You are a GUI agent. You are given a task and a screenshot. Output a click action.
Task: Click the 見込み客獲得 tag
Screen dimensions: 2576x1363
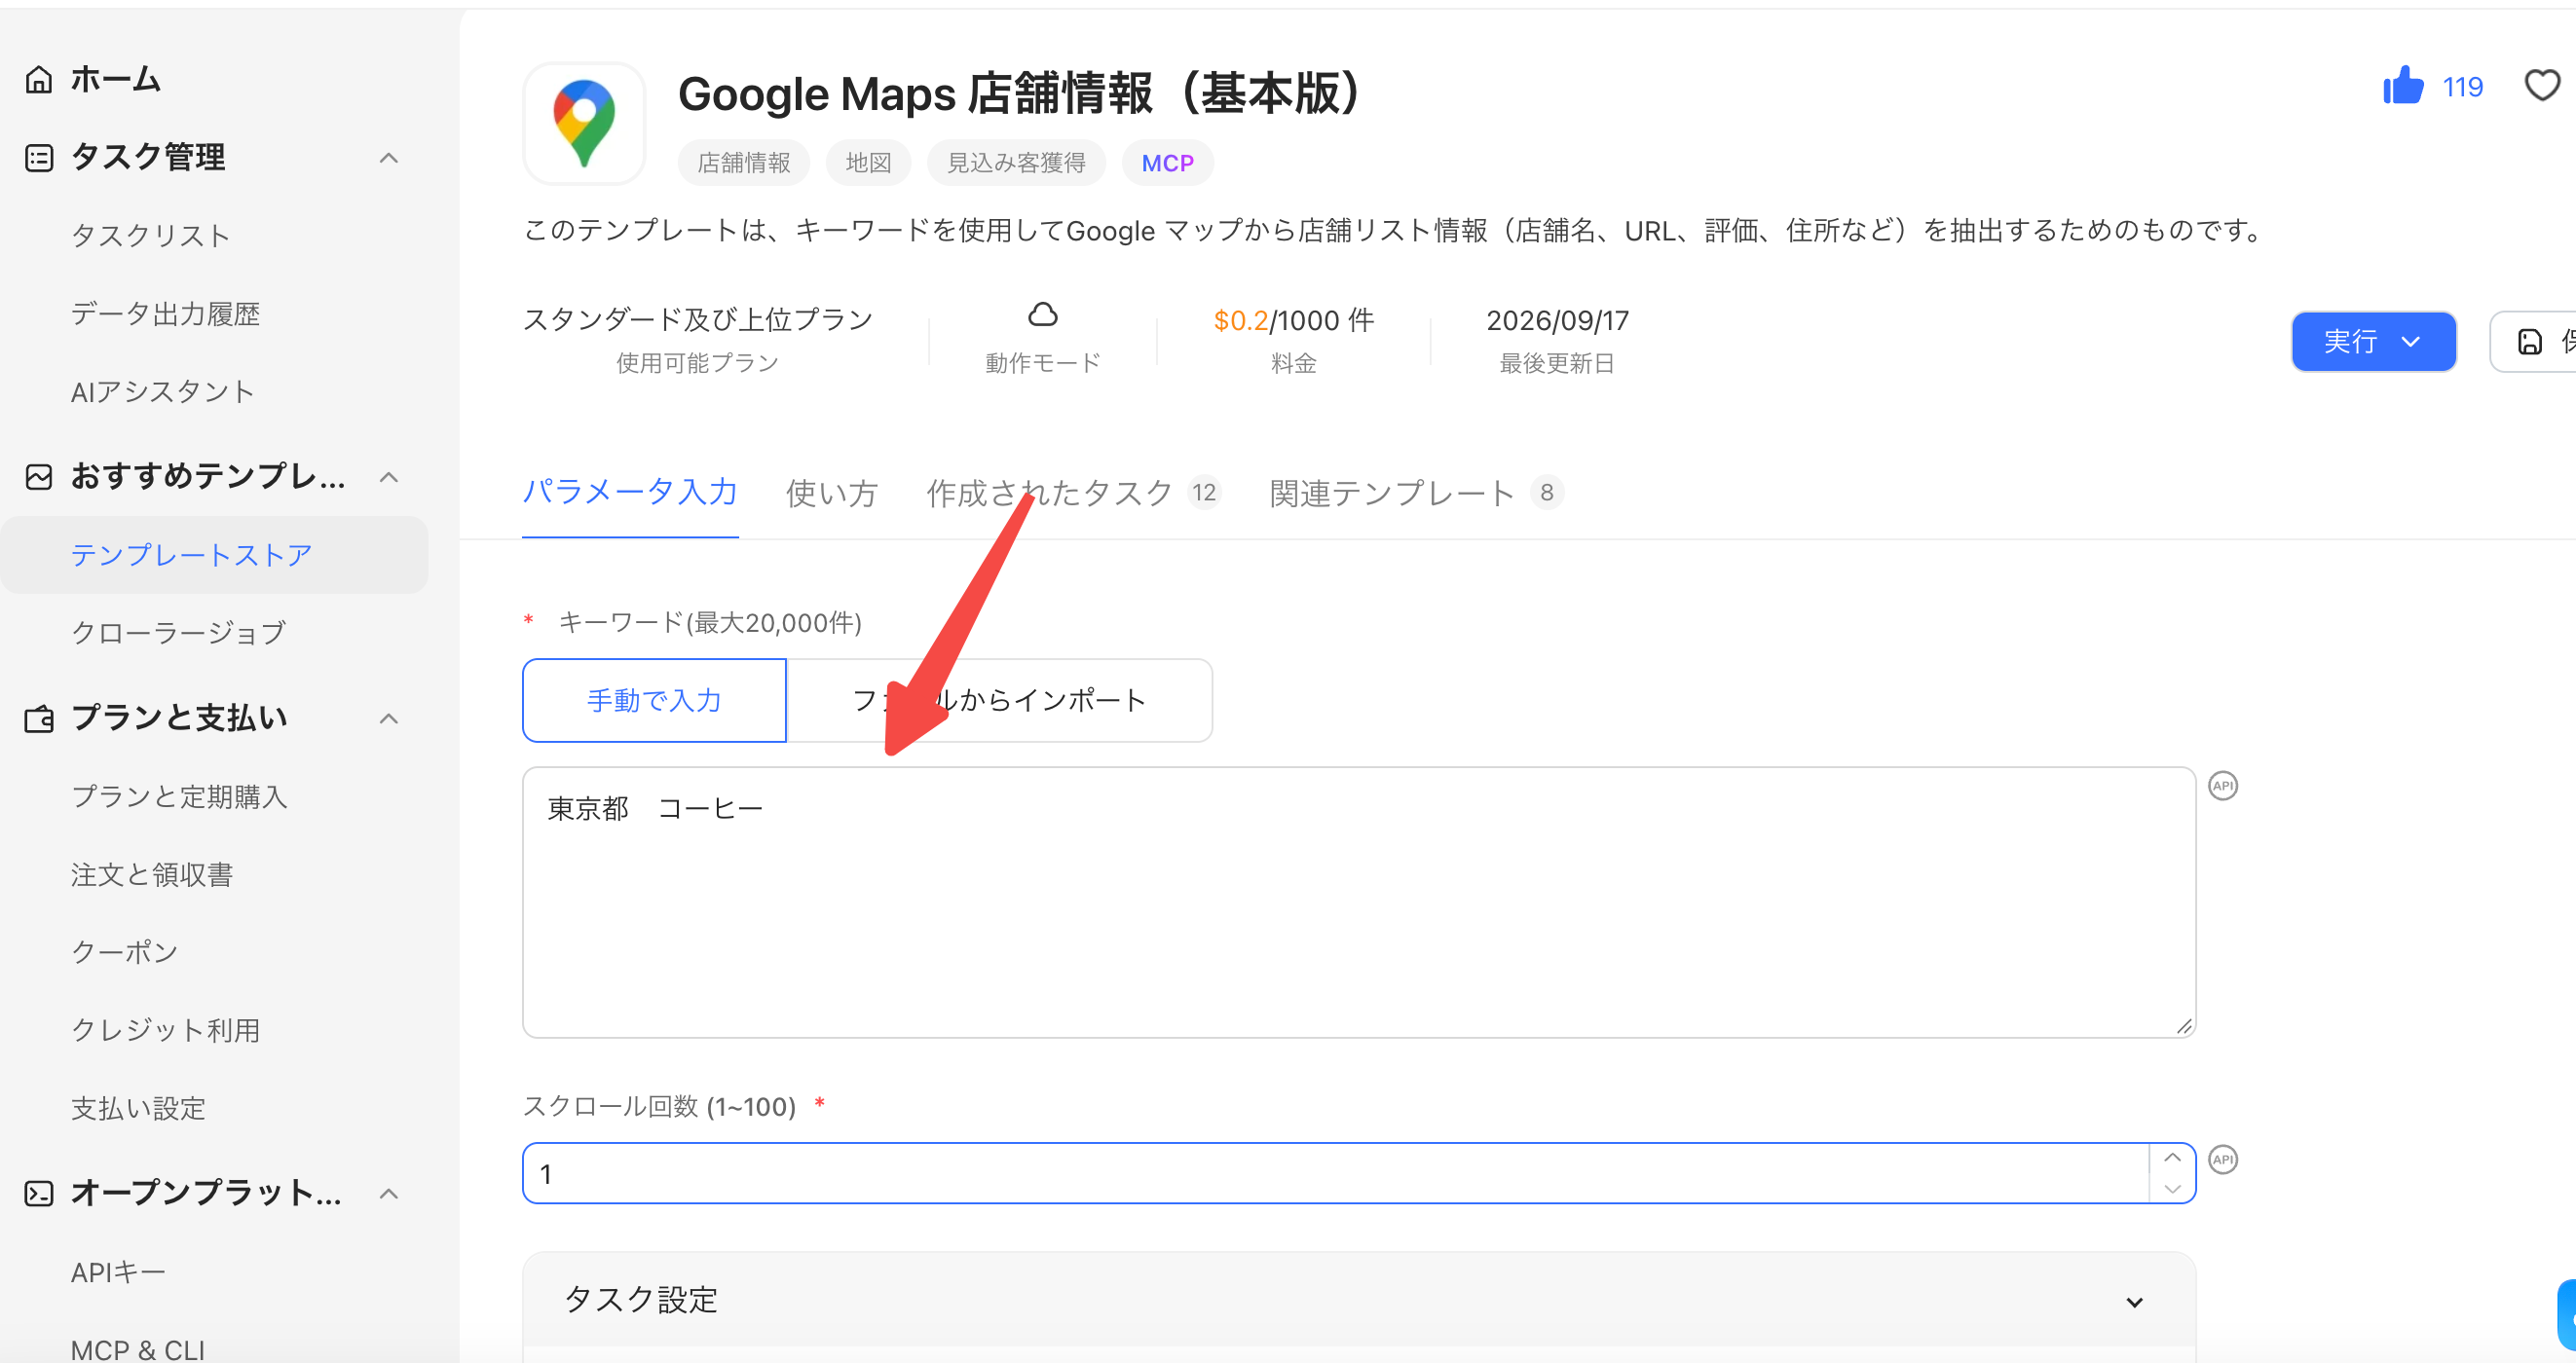click(x=1015, y=163)
